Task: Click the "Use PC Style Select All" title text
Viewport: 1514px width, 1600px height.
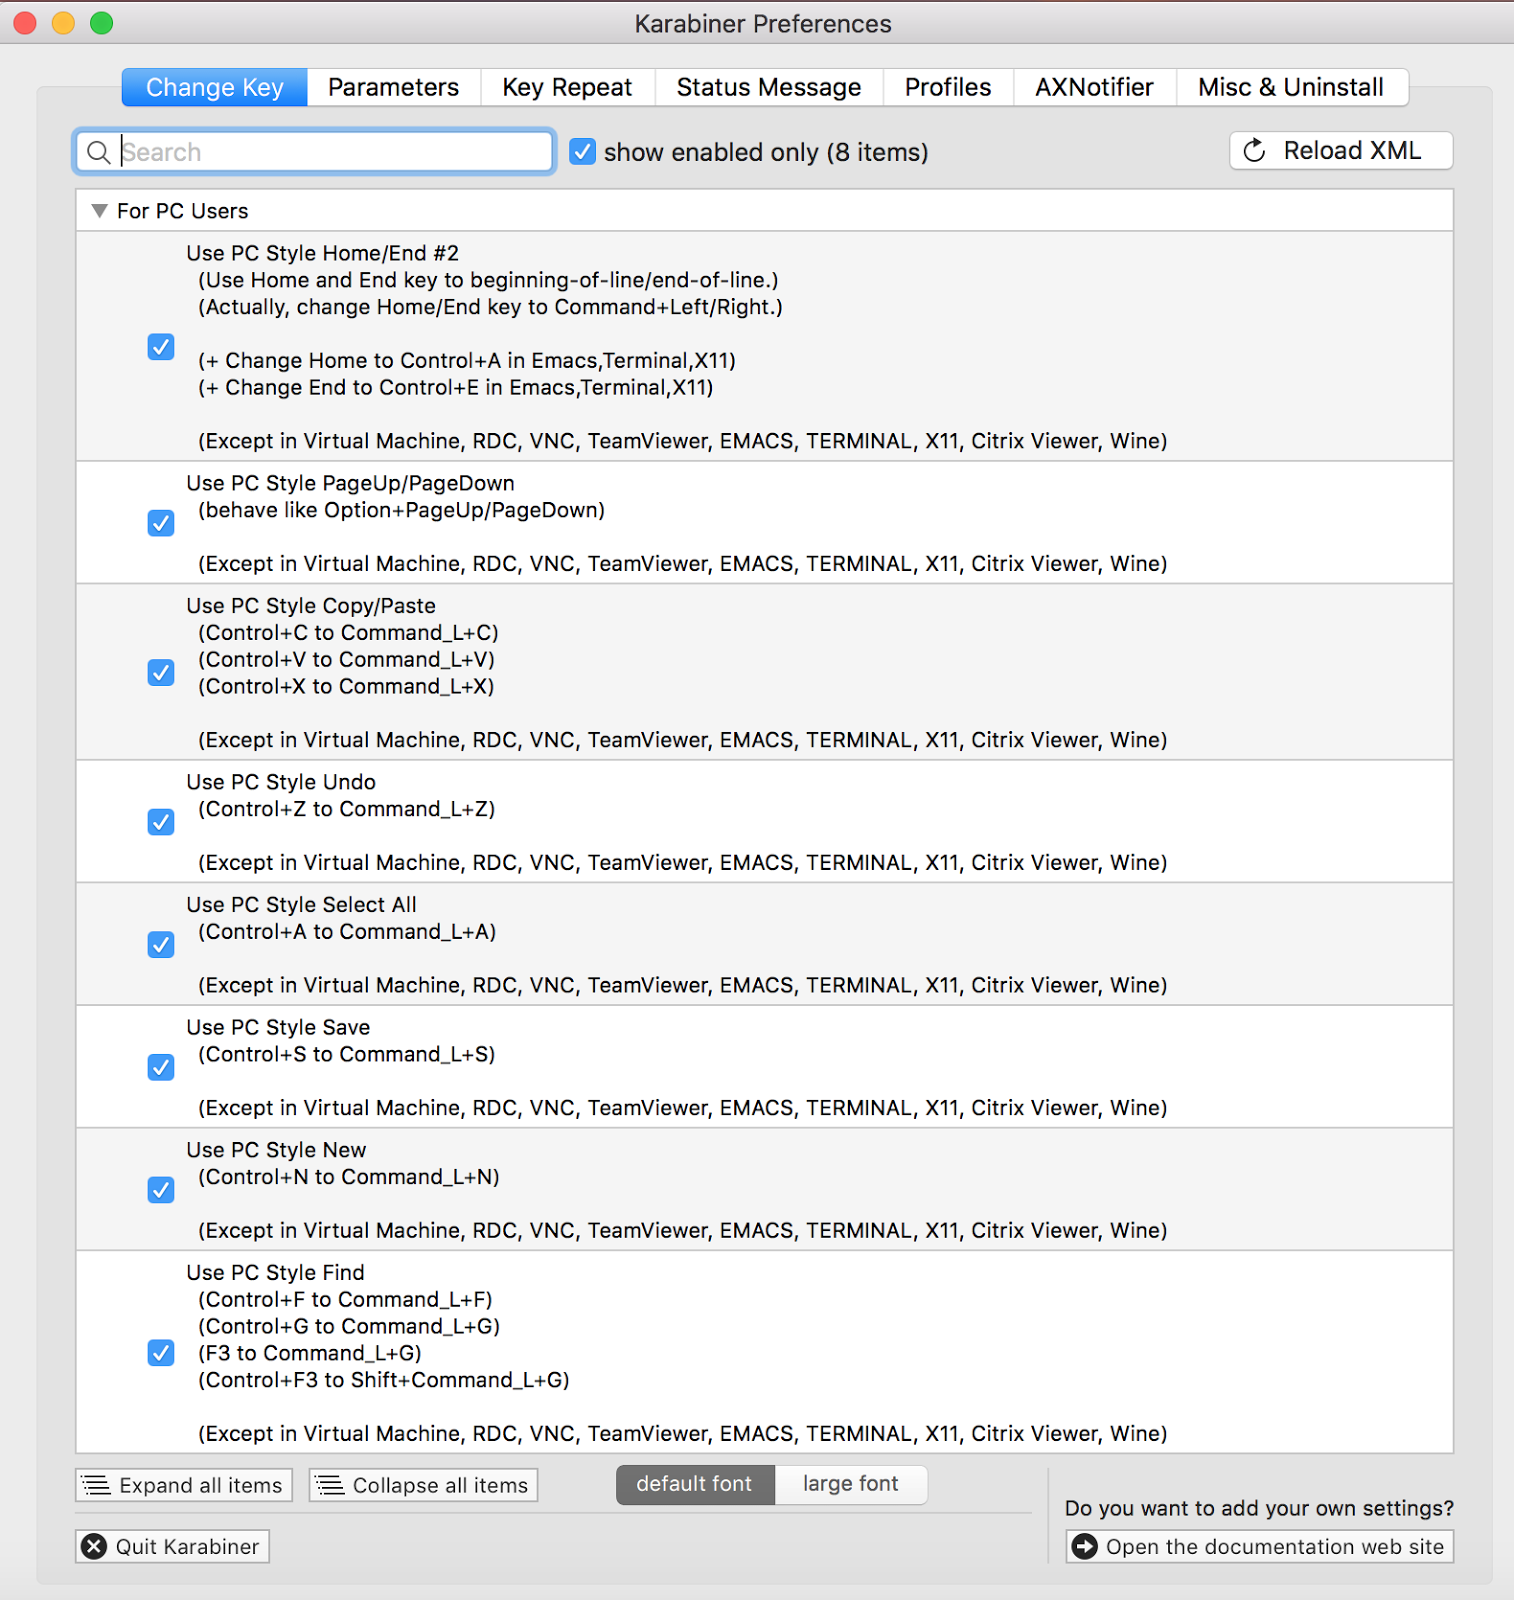Action: 301,905
